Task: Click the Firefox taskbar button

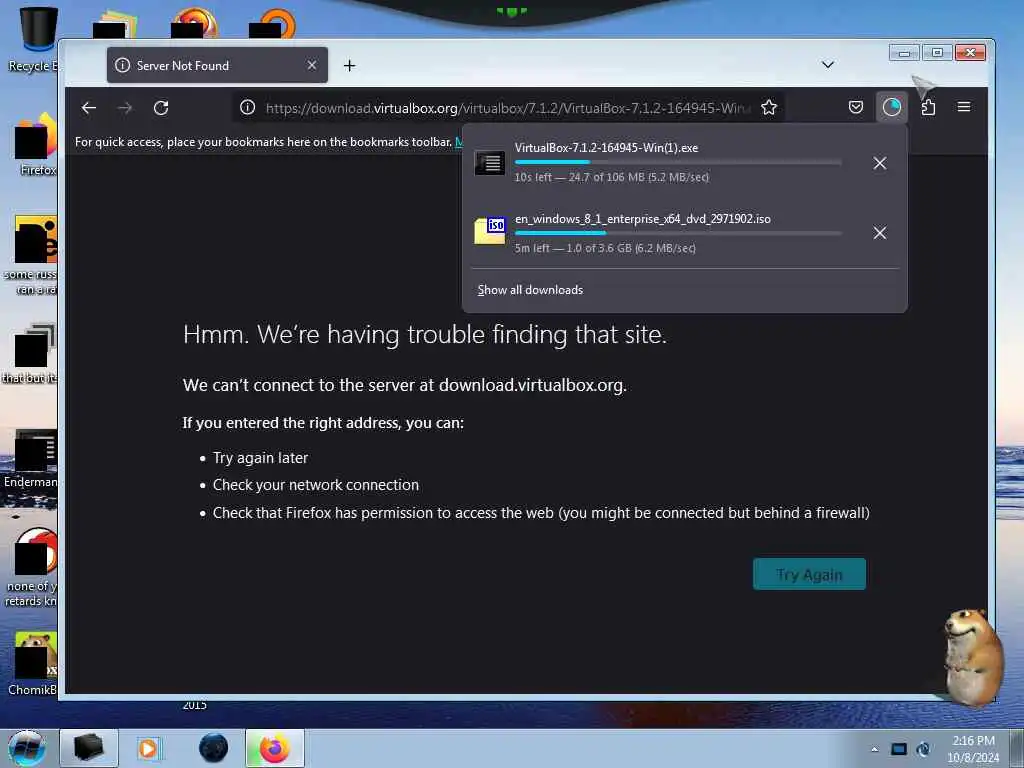Action: click(x=275, y=748)
